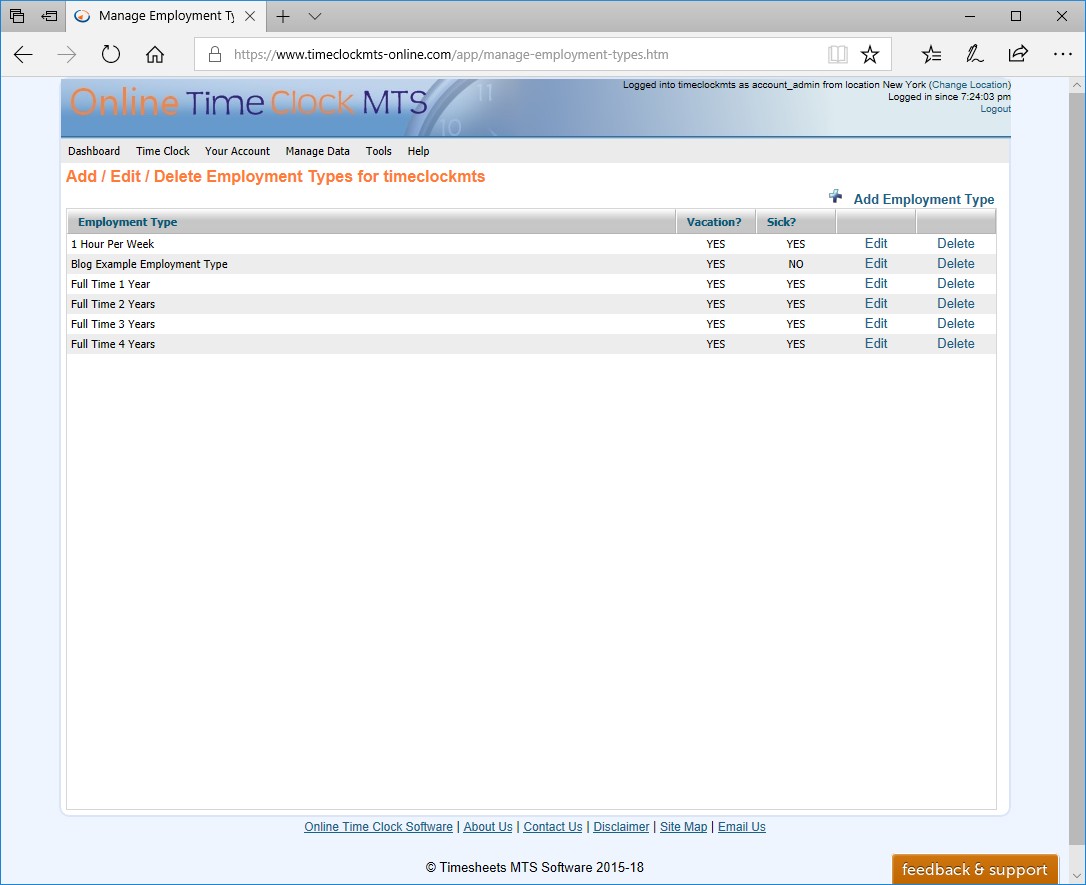This screenshot has width=1086, height=885.
Task: Edit the Full Time 1 Year type
Action: click(x=876, y=284)
